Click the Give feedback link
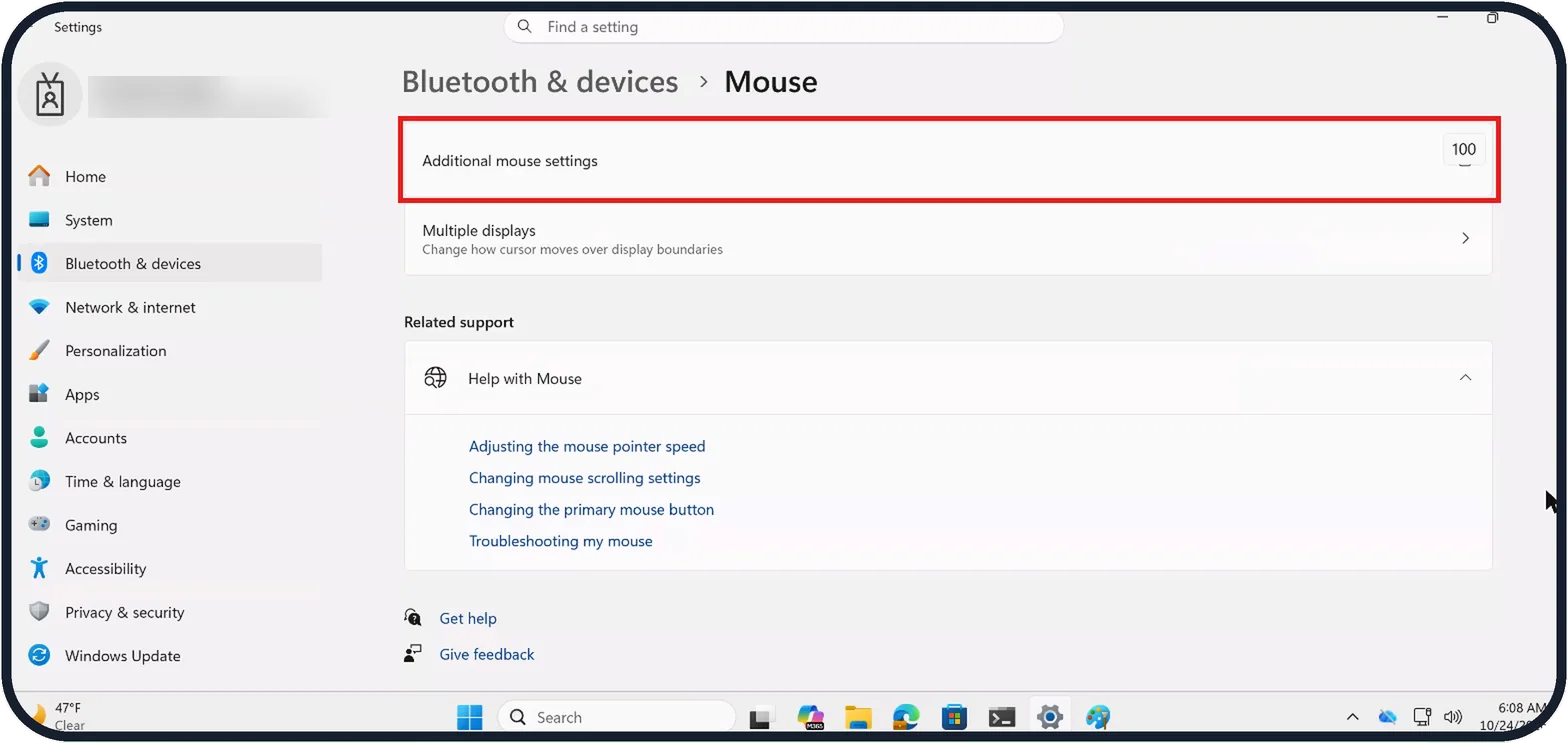Viewport: 1568px width, 743px height. click(487, 654)
